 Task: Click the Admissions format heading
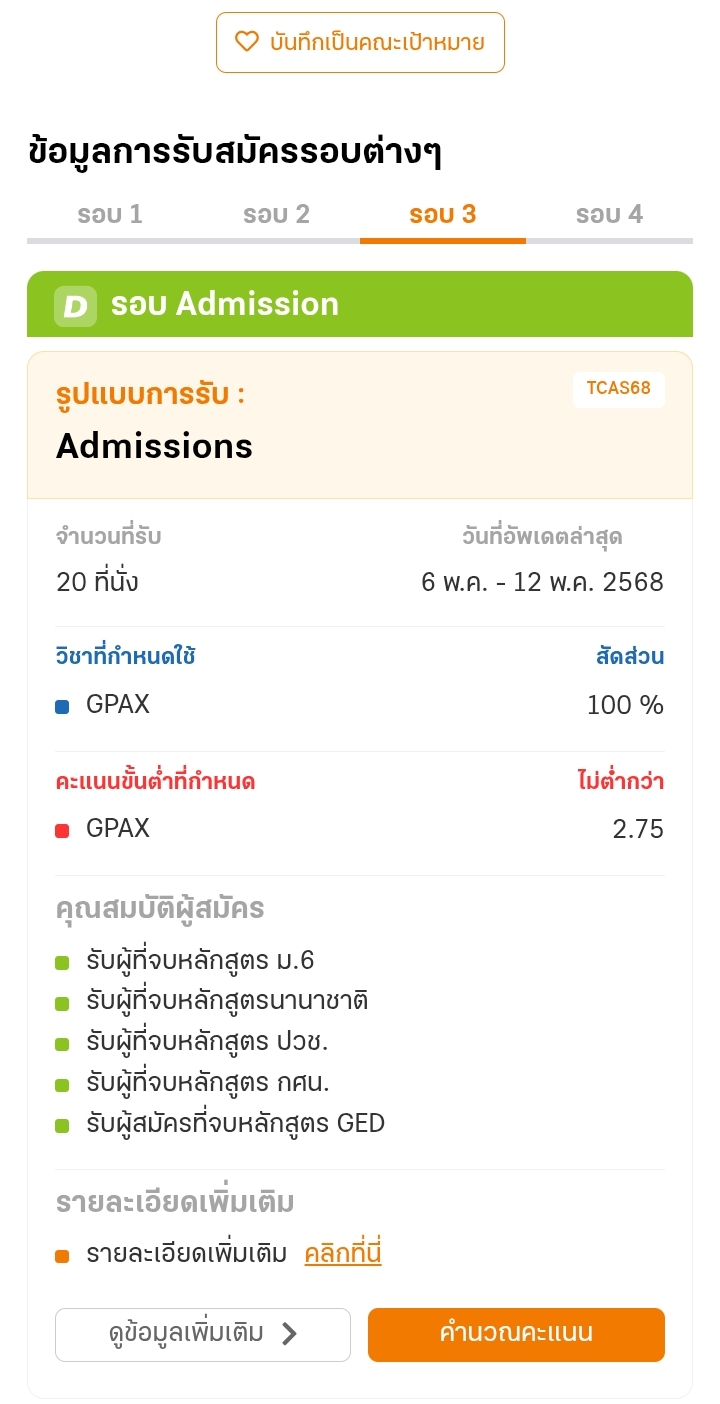click(154, 446)
